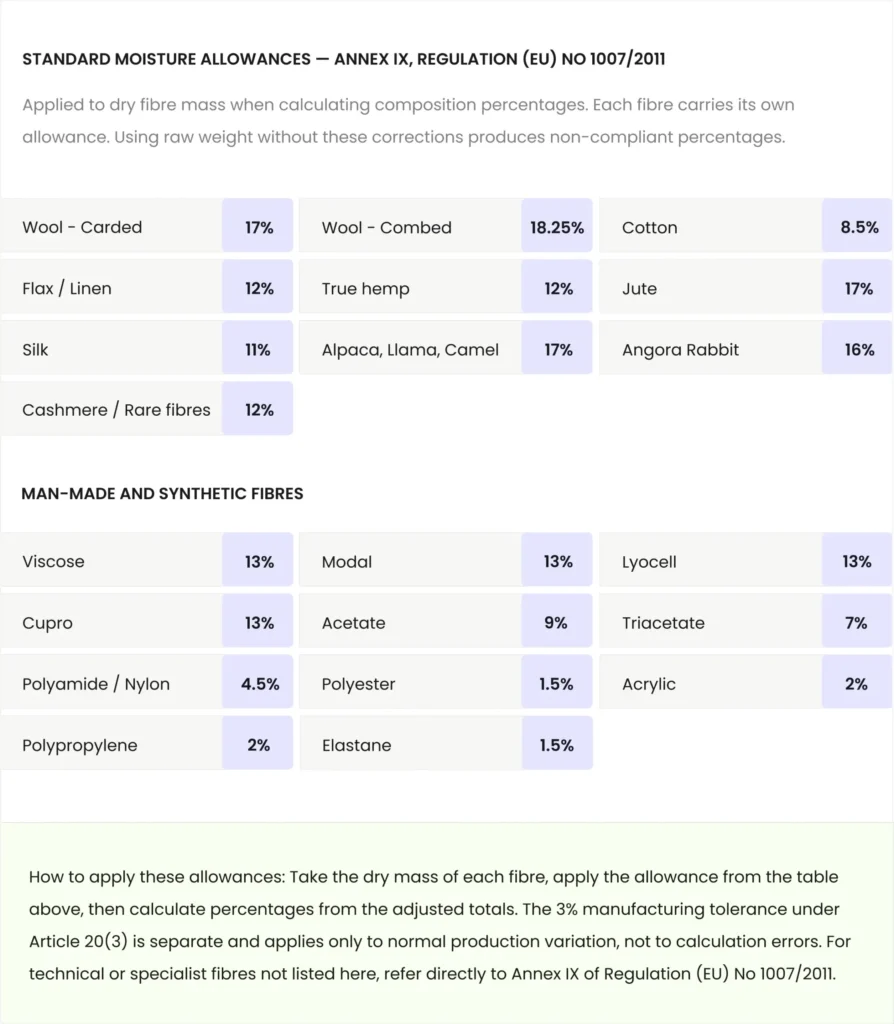Image resolution: width=894 pixels, height=1024 pixels.
Task: Click the Man-Made and Synthetic Fibres heading
Action: click(162, 493)
